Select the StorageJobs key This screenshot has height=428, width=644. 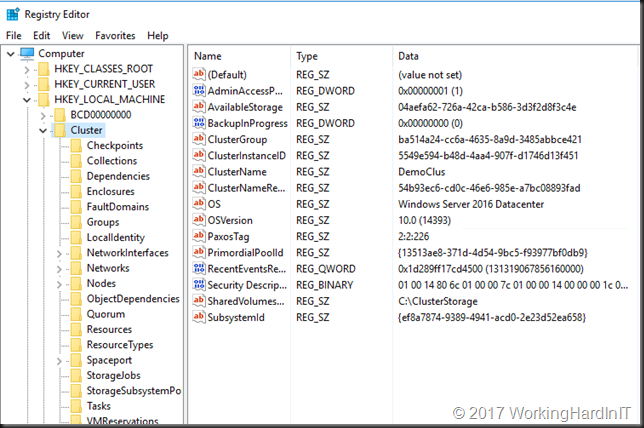pyautogui.click(x=113, y=375)
